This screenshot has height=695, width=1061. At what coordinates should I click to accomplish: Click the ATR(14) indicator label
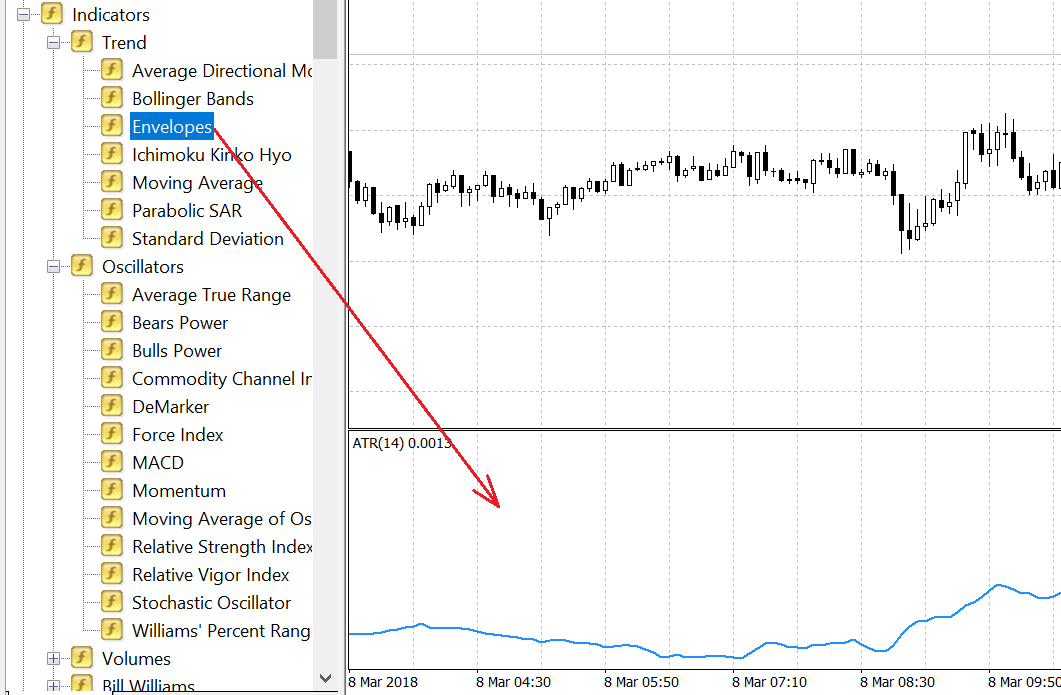pyautogui.click(x=402, y=443)
